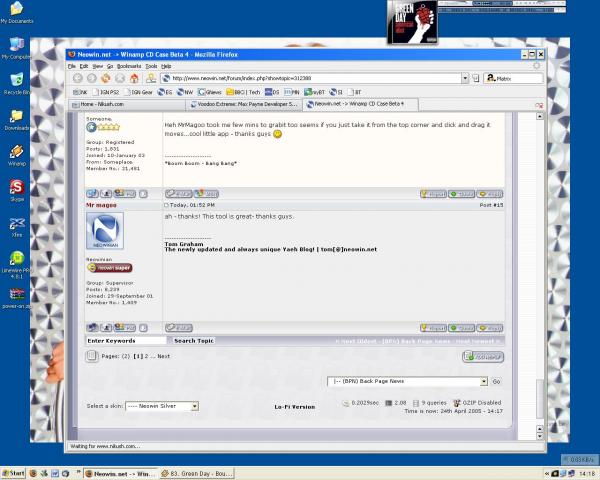Viewport: 600px width, 480px height.
Task: Open the Edit menu
Action: (84, 66)
